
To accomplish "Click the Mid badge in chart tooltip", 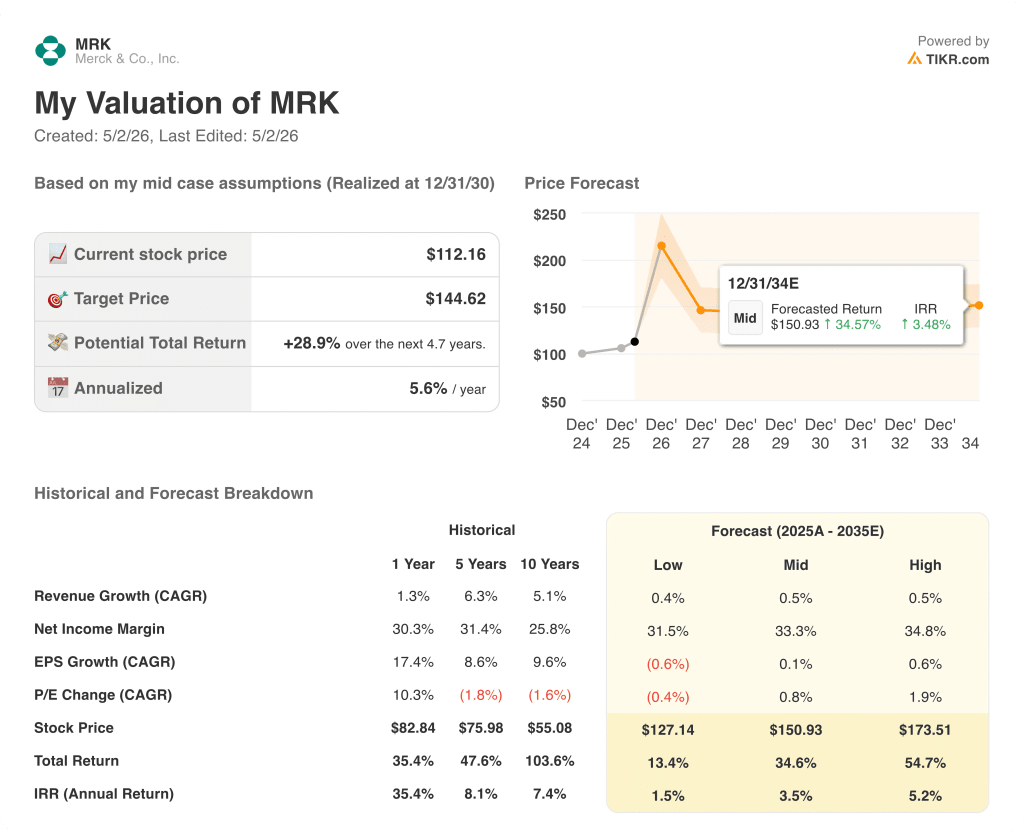I will pyautogui.click(x=745, y=318).
